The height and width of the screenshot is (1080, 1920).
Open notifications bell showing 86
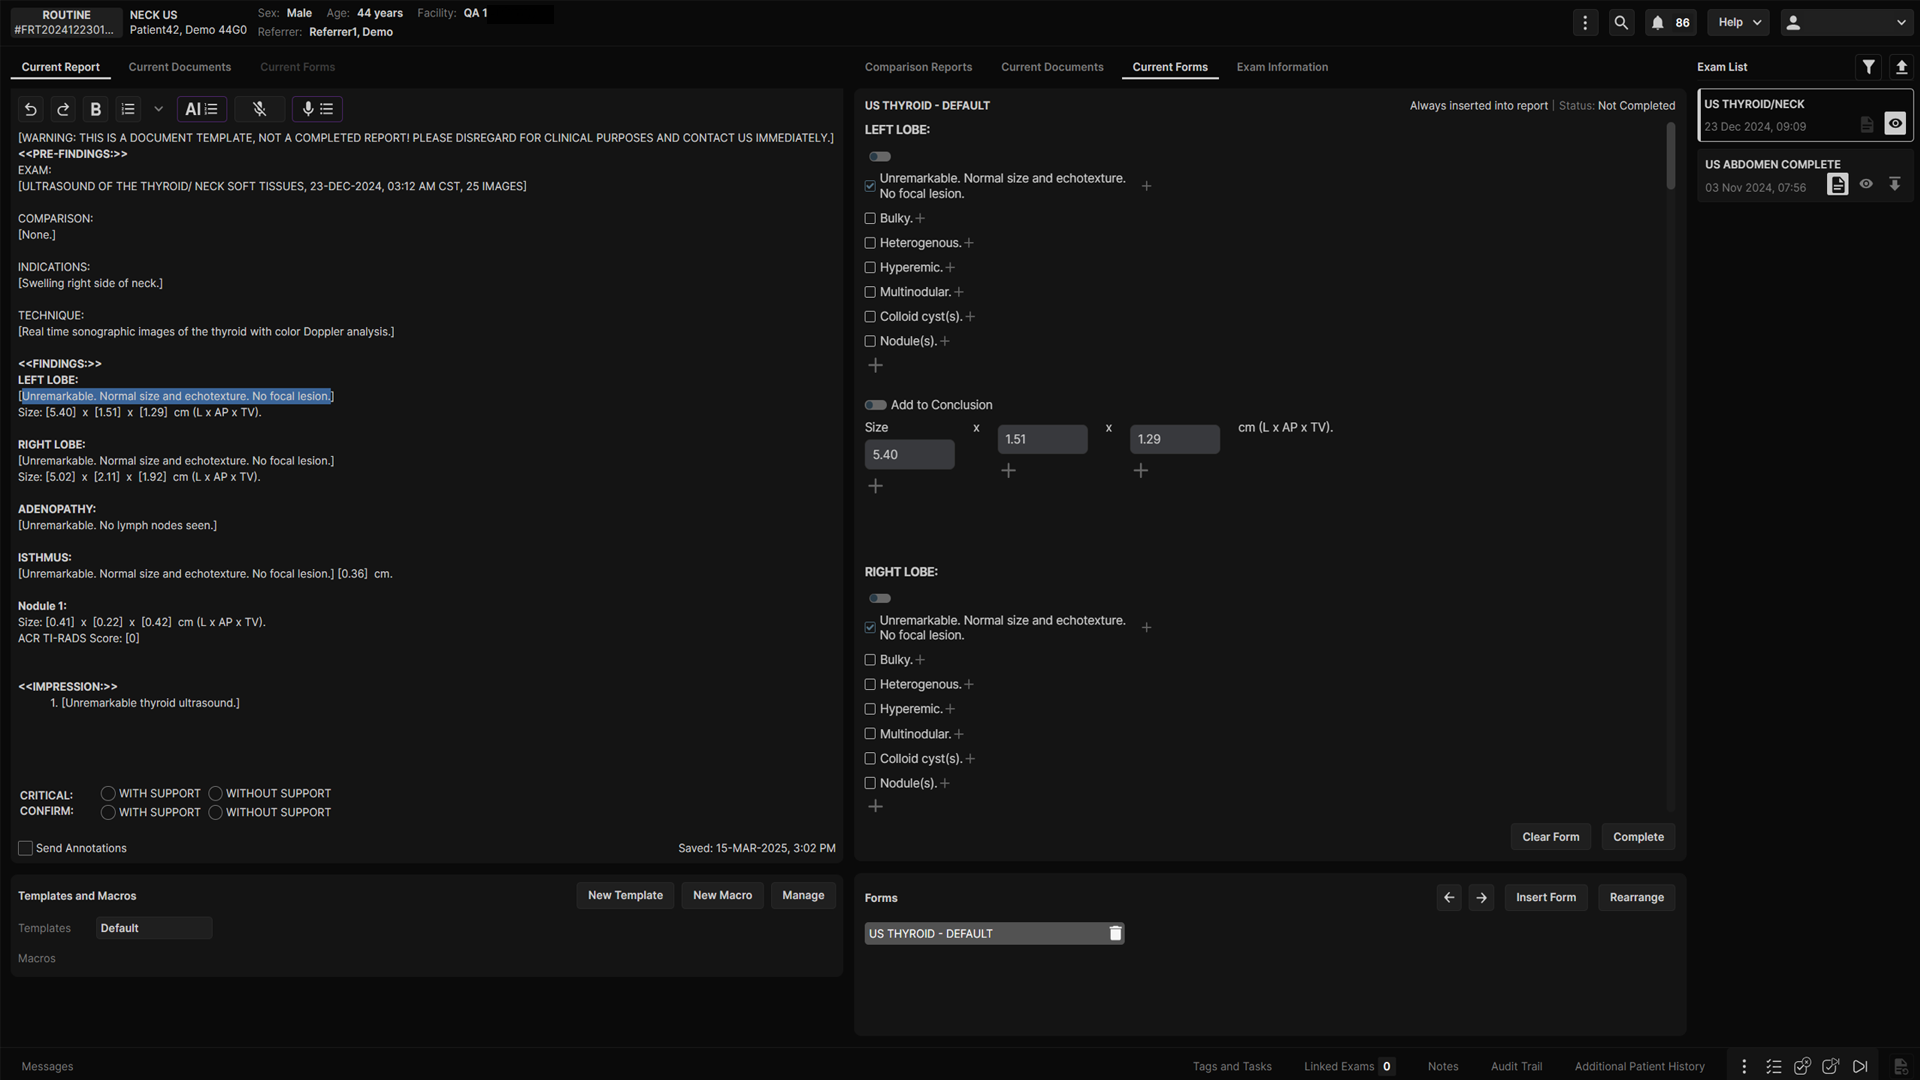click(1670, 22)
